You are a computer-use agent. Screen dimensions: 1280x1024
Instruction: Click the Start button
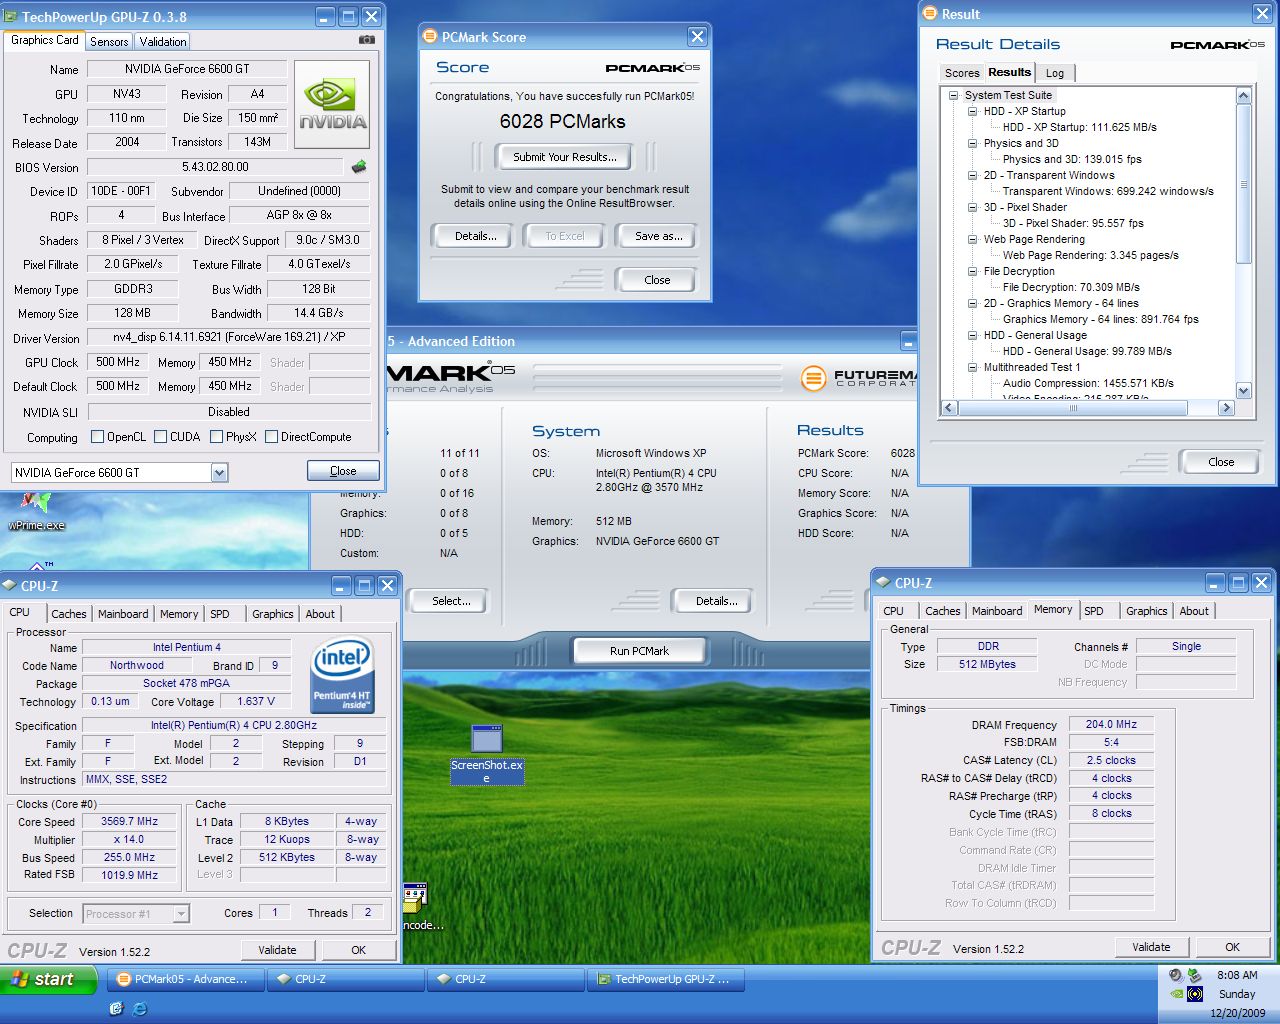[x=50, y=980]
